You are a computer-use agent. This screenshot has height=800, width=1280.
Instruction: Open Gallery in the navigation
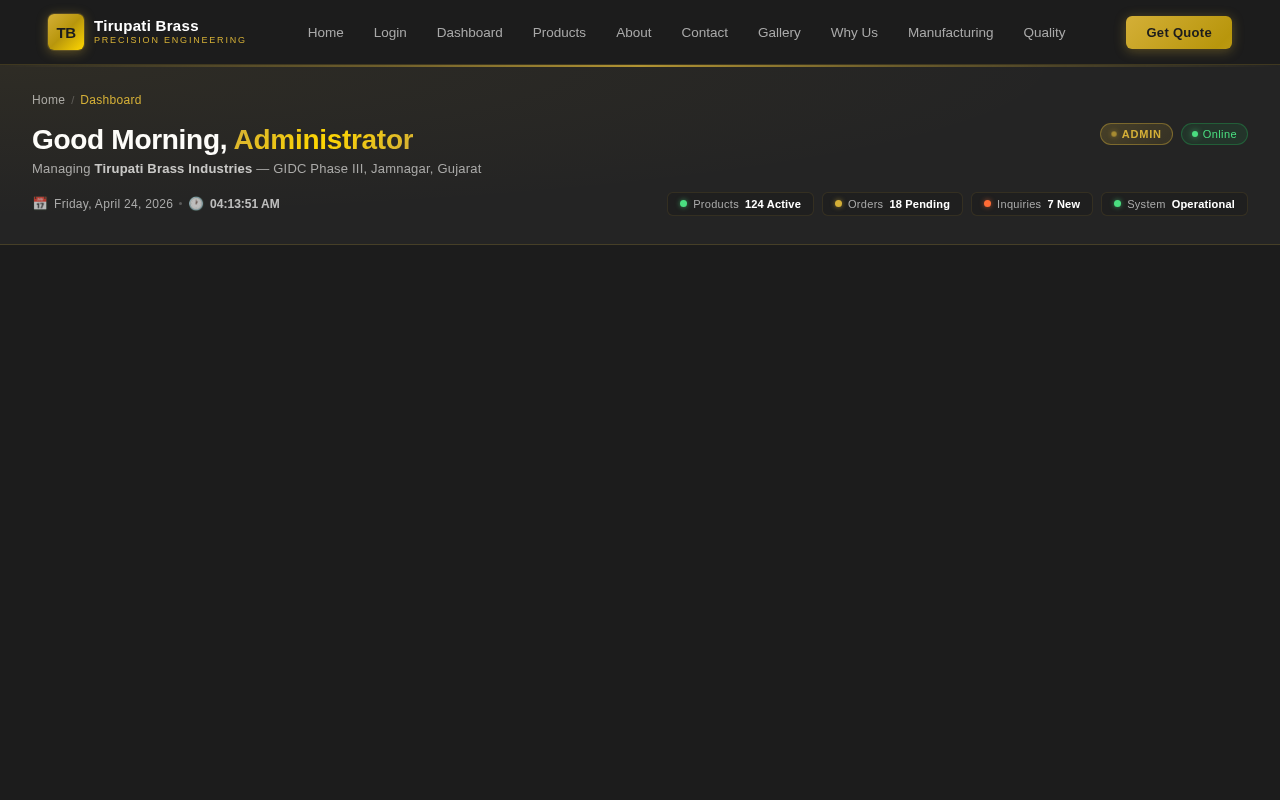[x=779, y=32]
